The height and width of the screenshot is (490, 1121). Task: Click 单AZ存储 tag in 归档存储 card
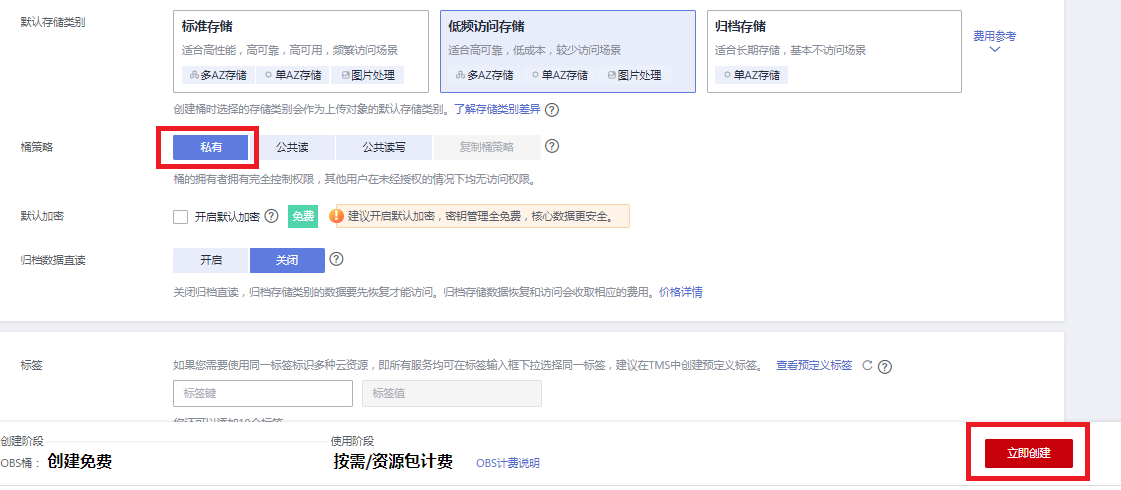751,75
